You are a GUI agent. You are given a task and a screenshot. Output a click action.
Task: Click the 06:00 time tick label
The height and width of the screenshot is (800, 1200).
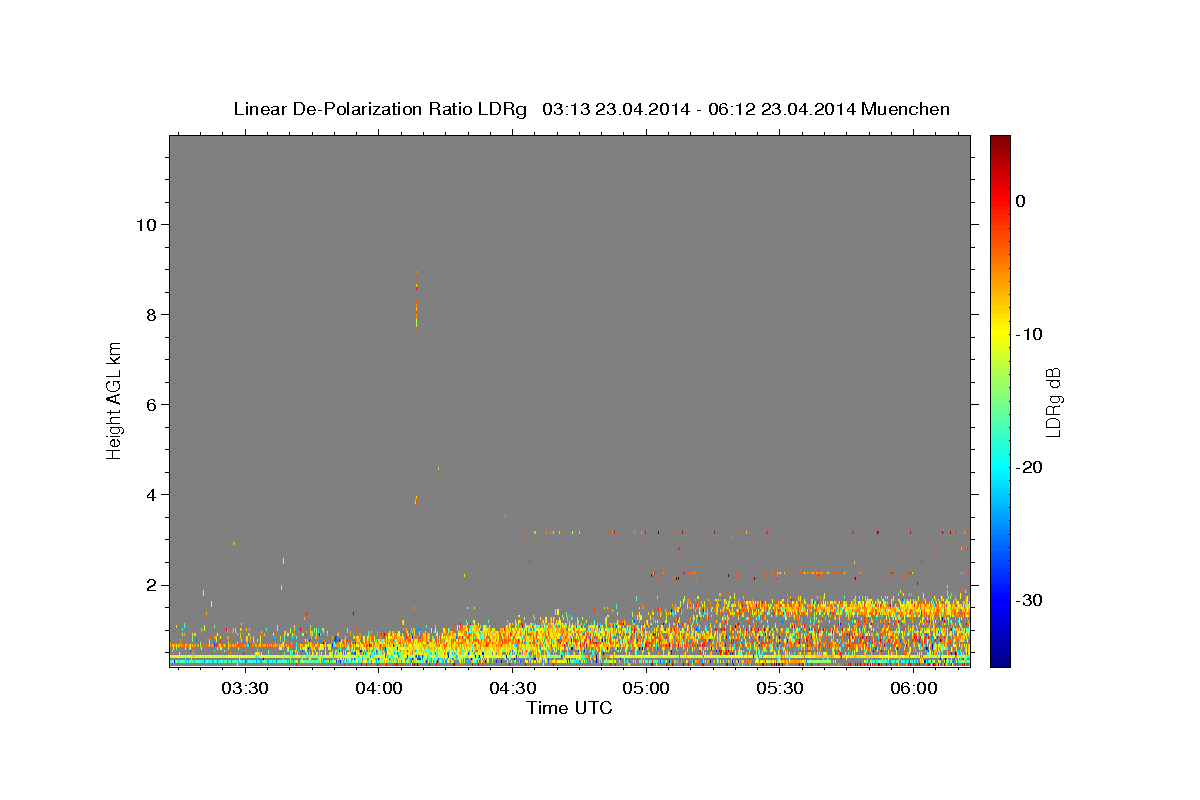point(914,689)
